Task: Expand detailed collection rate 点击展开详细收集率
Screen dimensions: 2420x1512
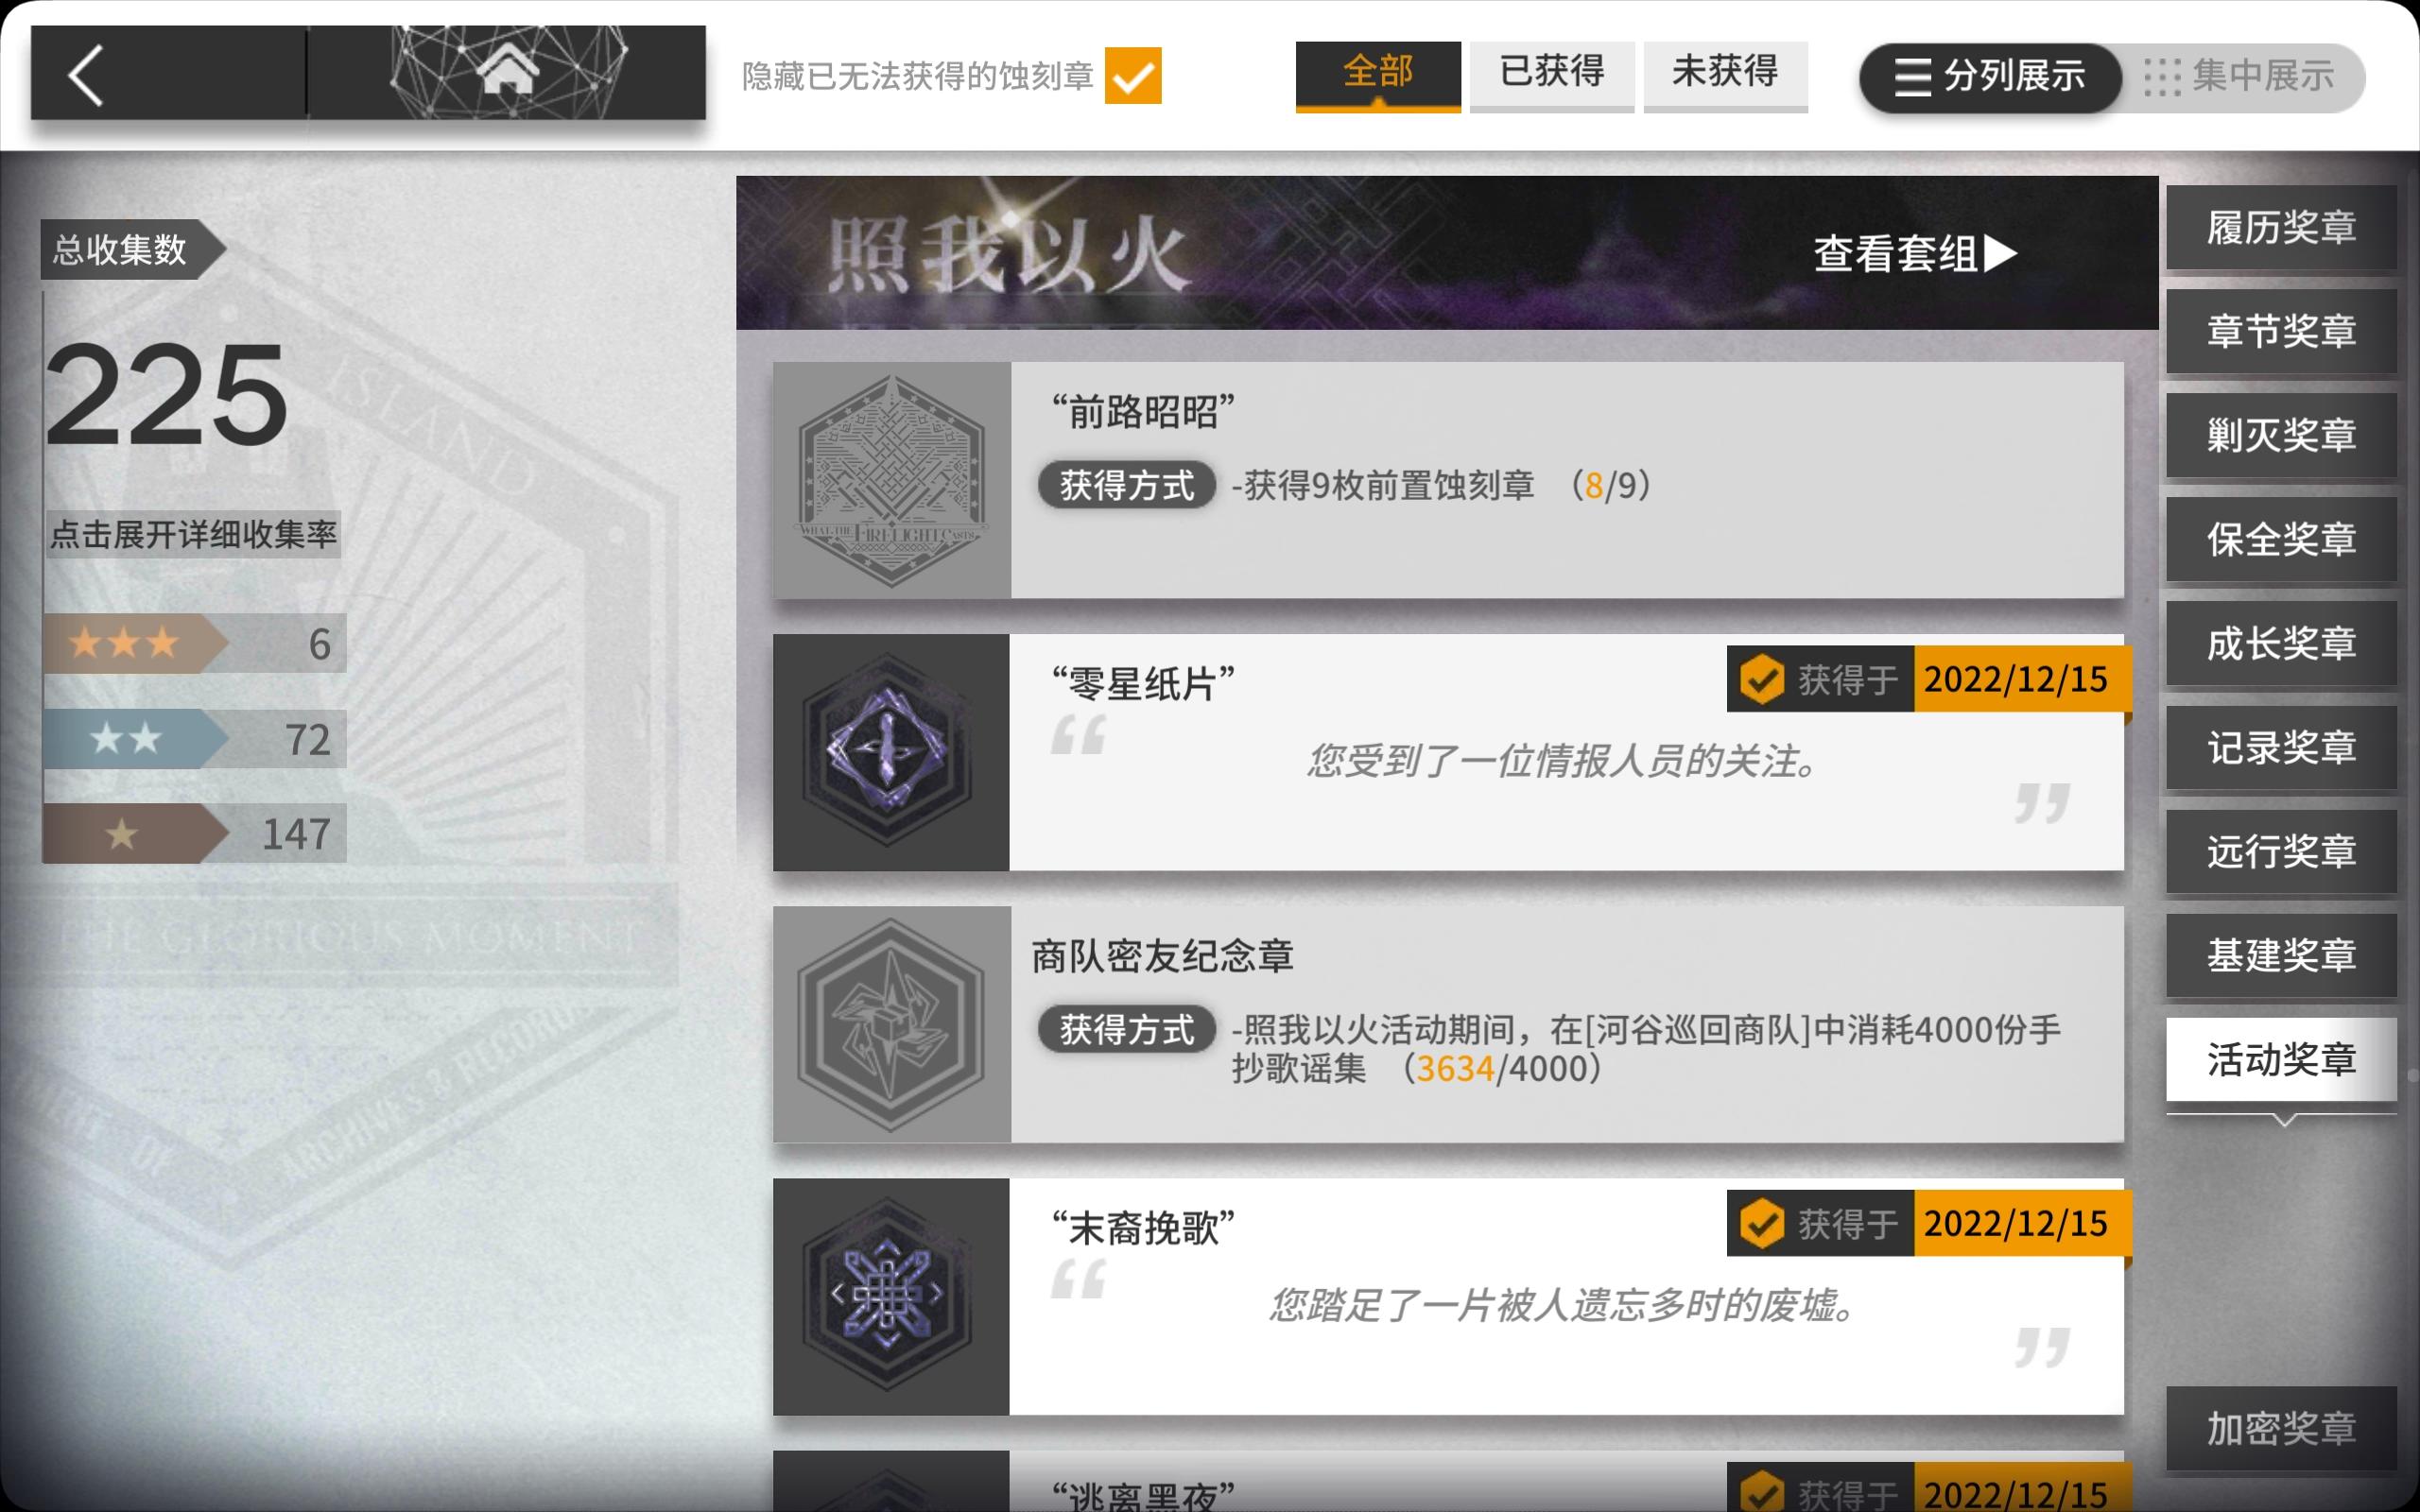Action: click(194, 534)
